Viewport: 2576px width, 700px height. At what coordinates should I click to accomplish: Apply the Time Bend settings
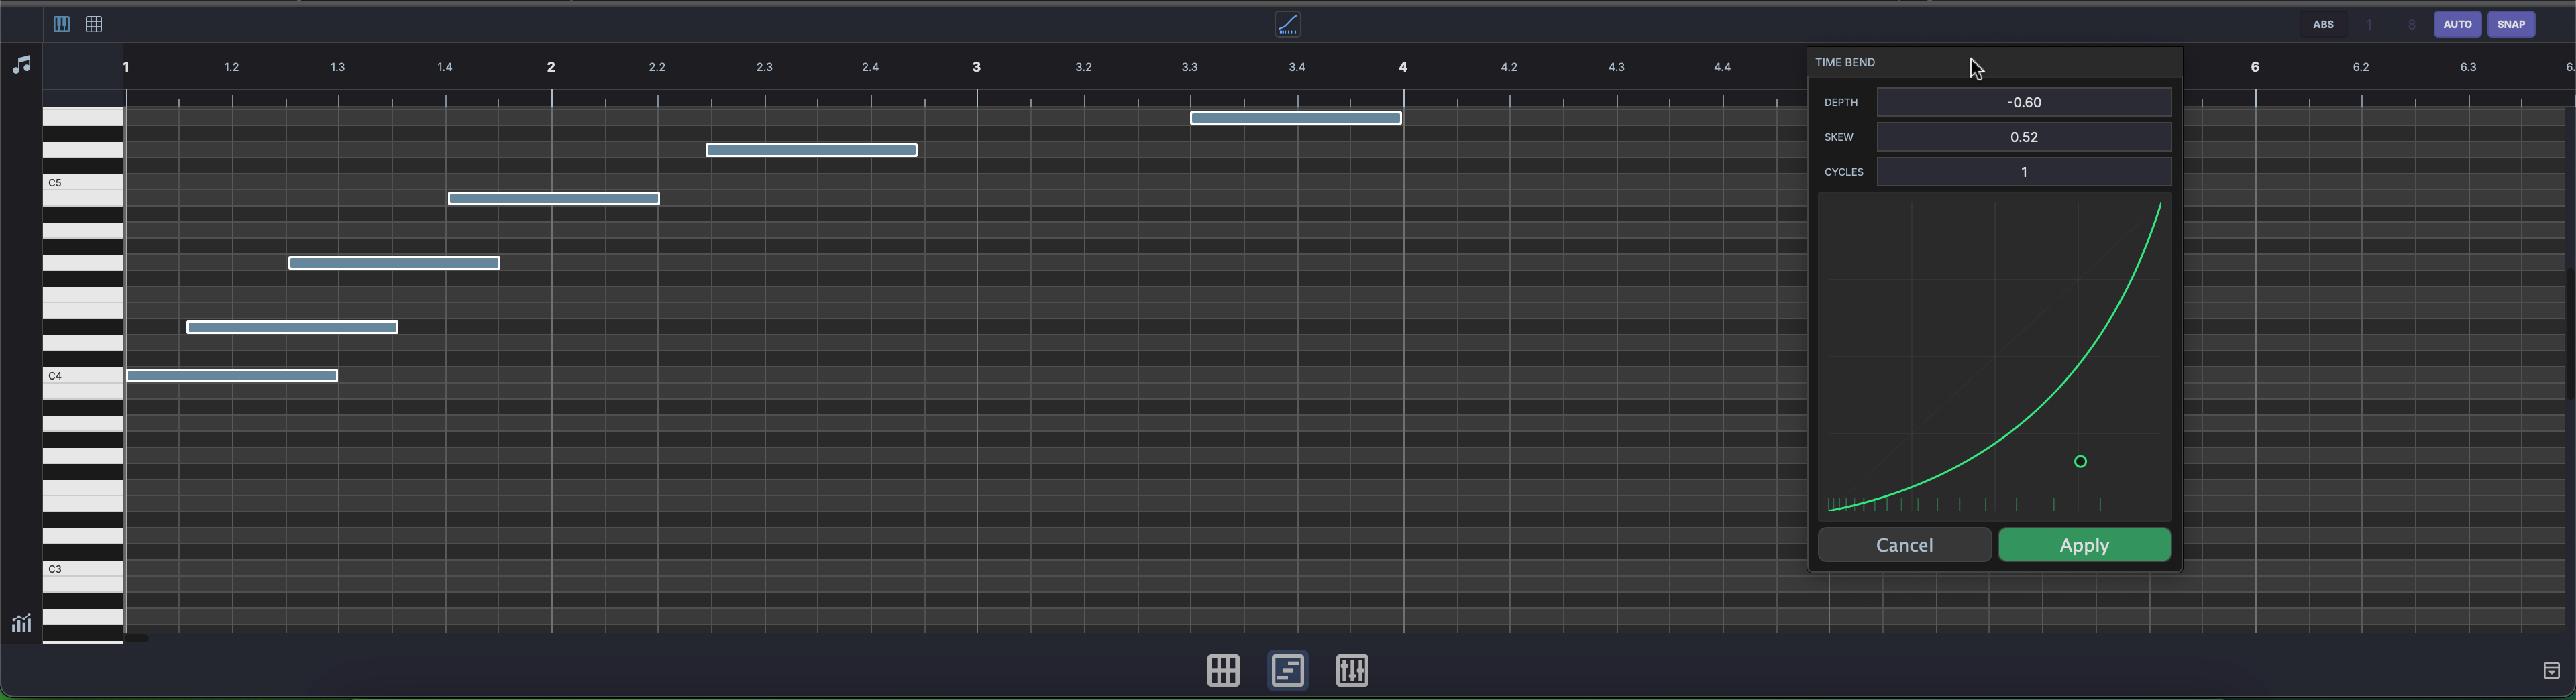pos(2084,545)
